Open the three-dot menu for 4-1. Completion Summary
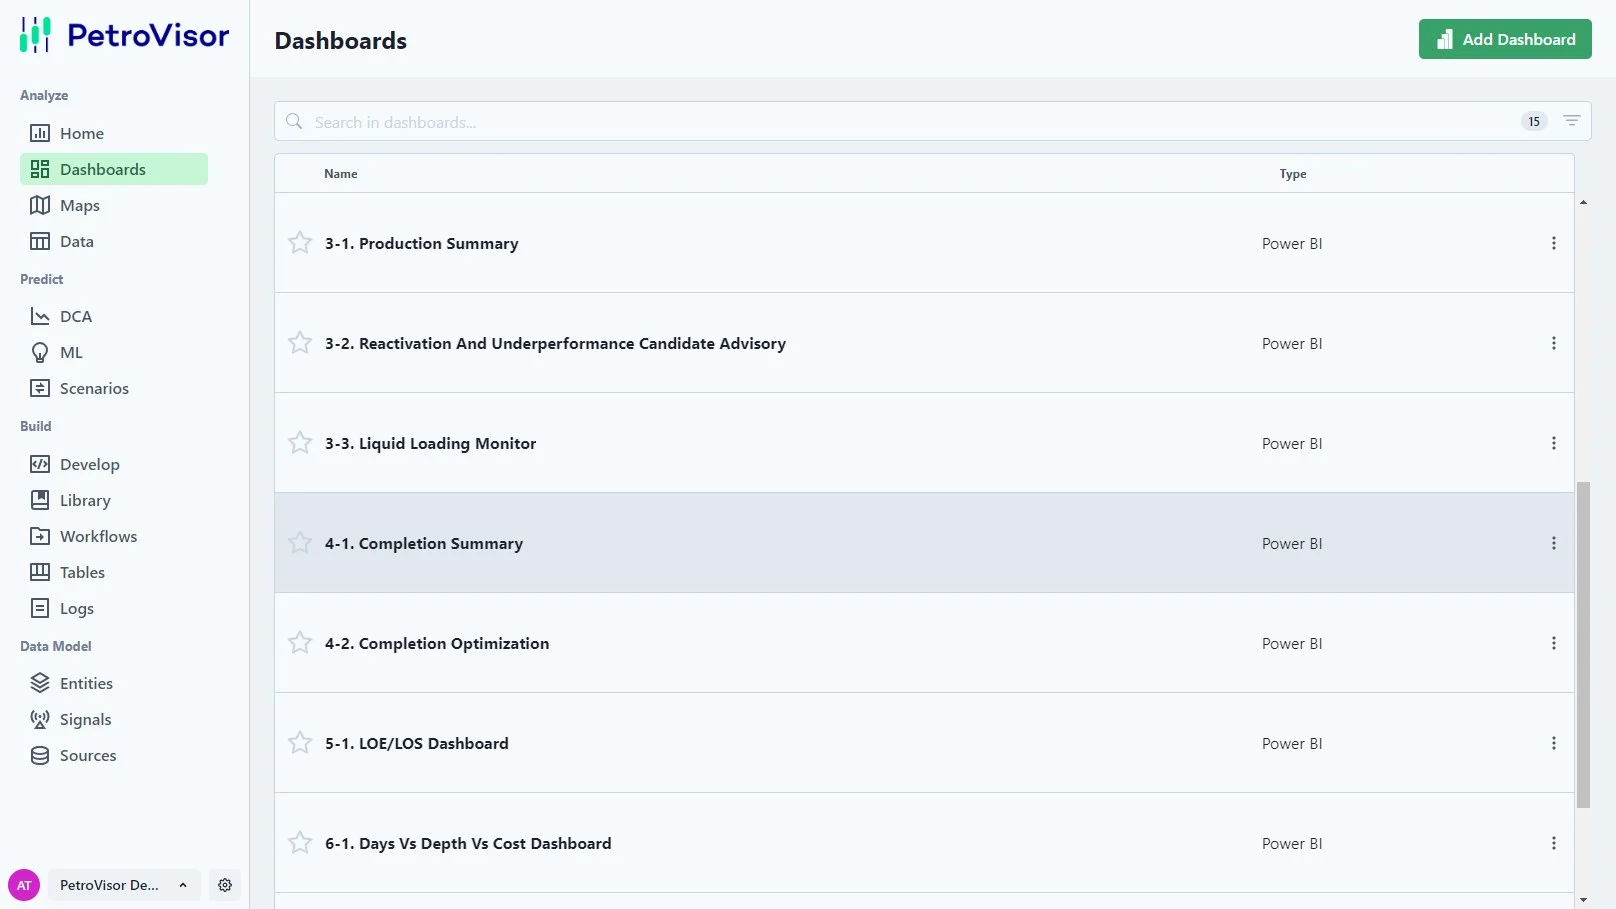 pos(1554,543)
